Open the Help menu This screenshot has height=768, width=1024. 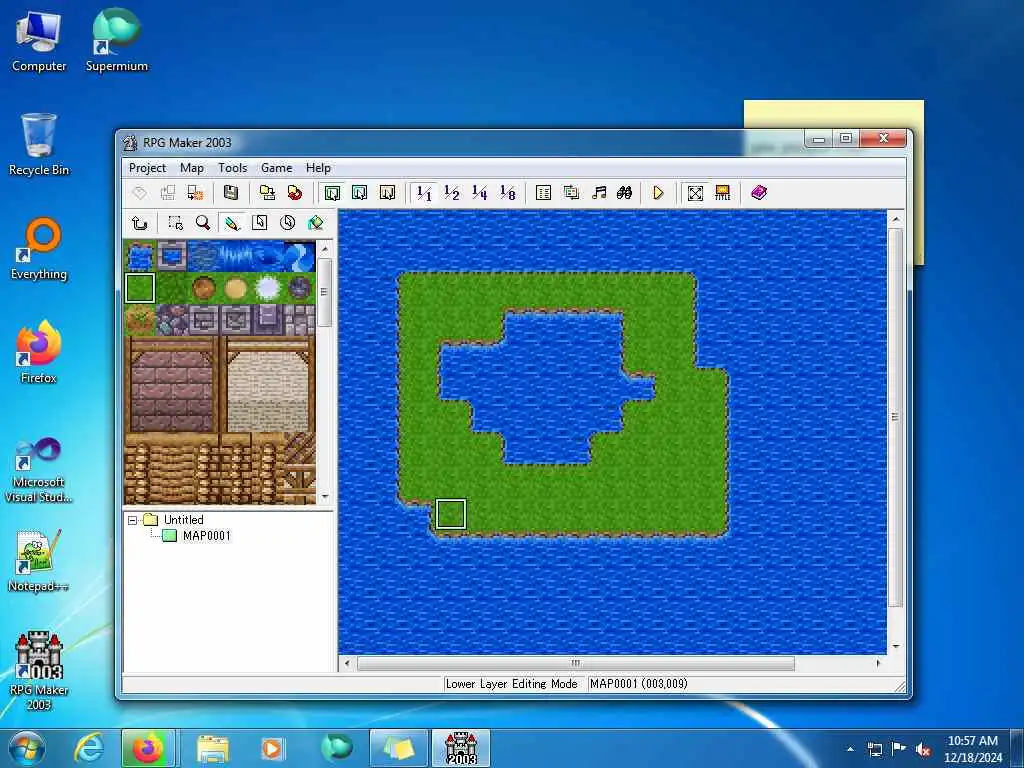point(318,168)
